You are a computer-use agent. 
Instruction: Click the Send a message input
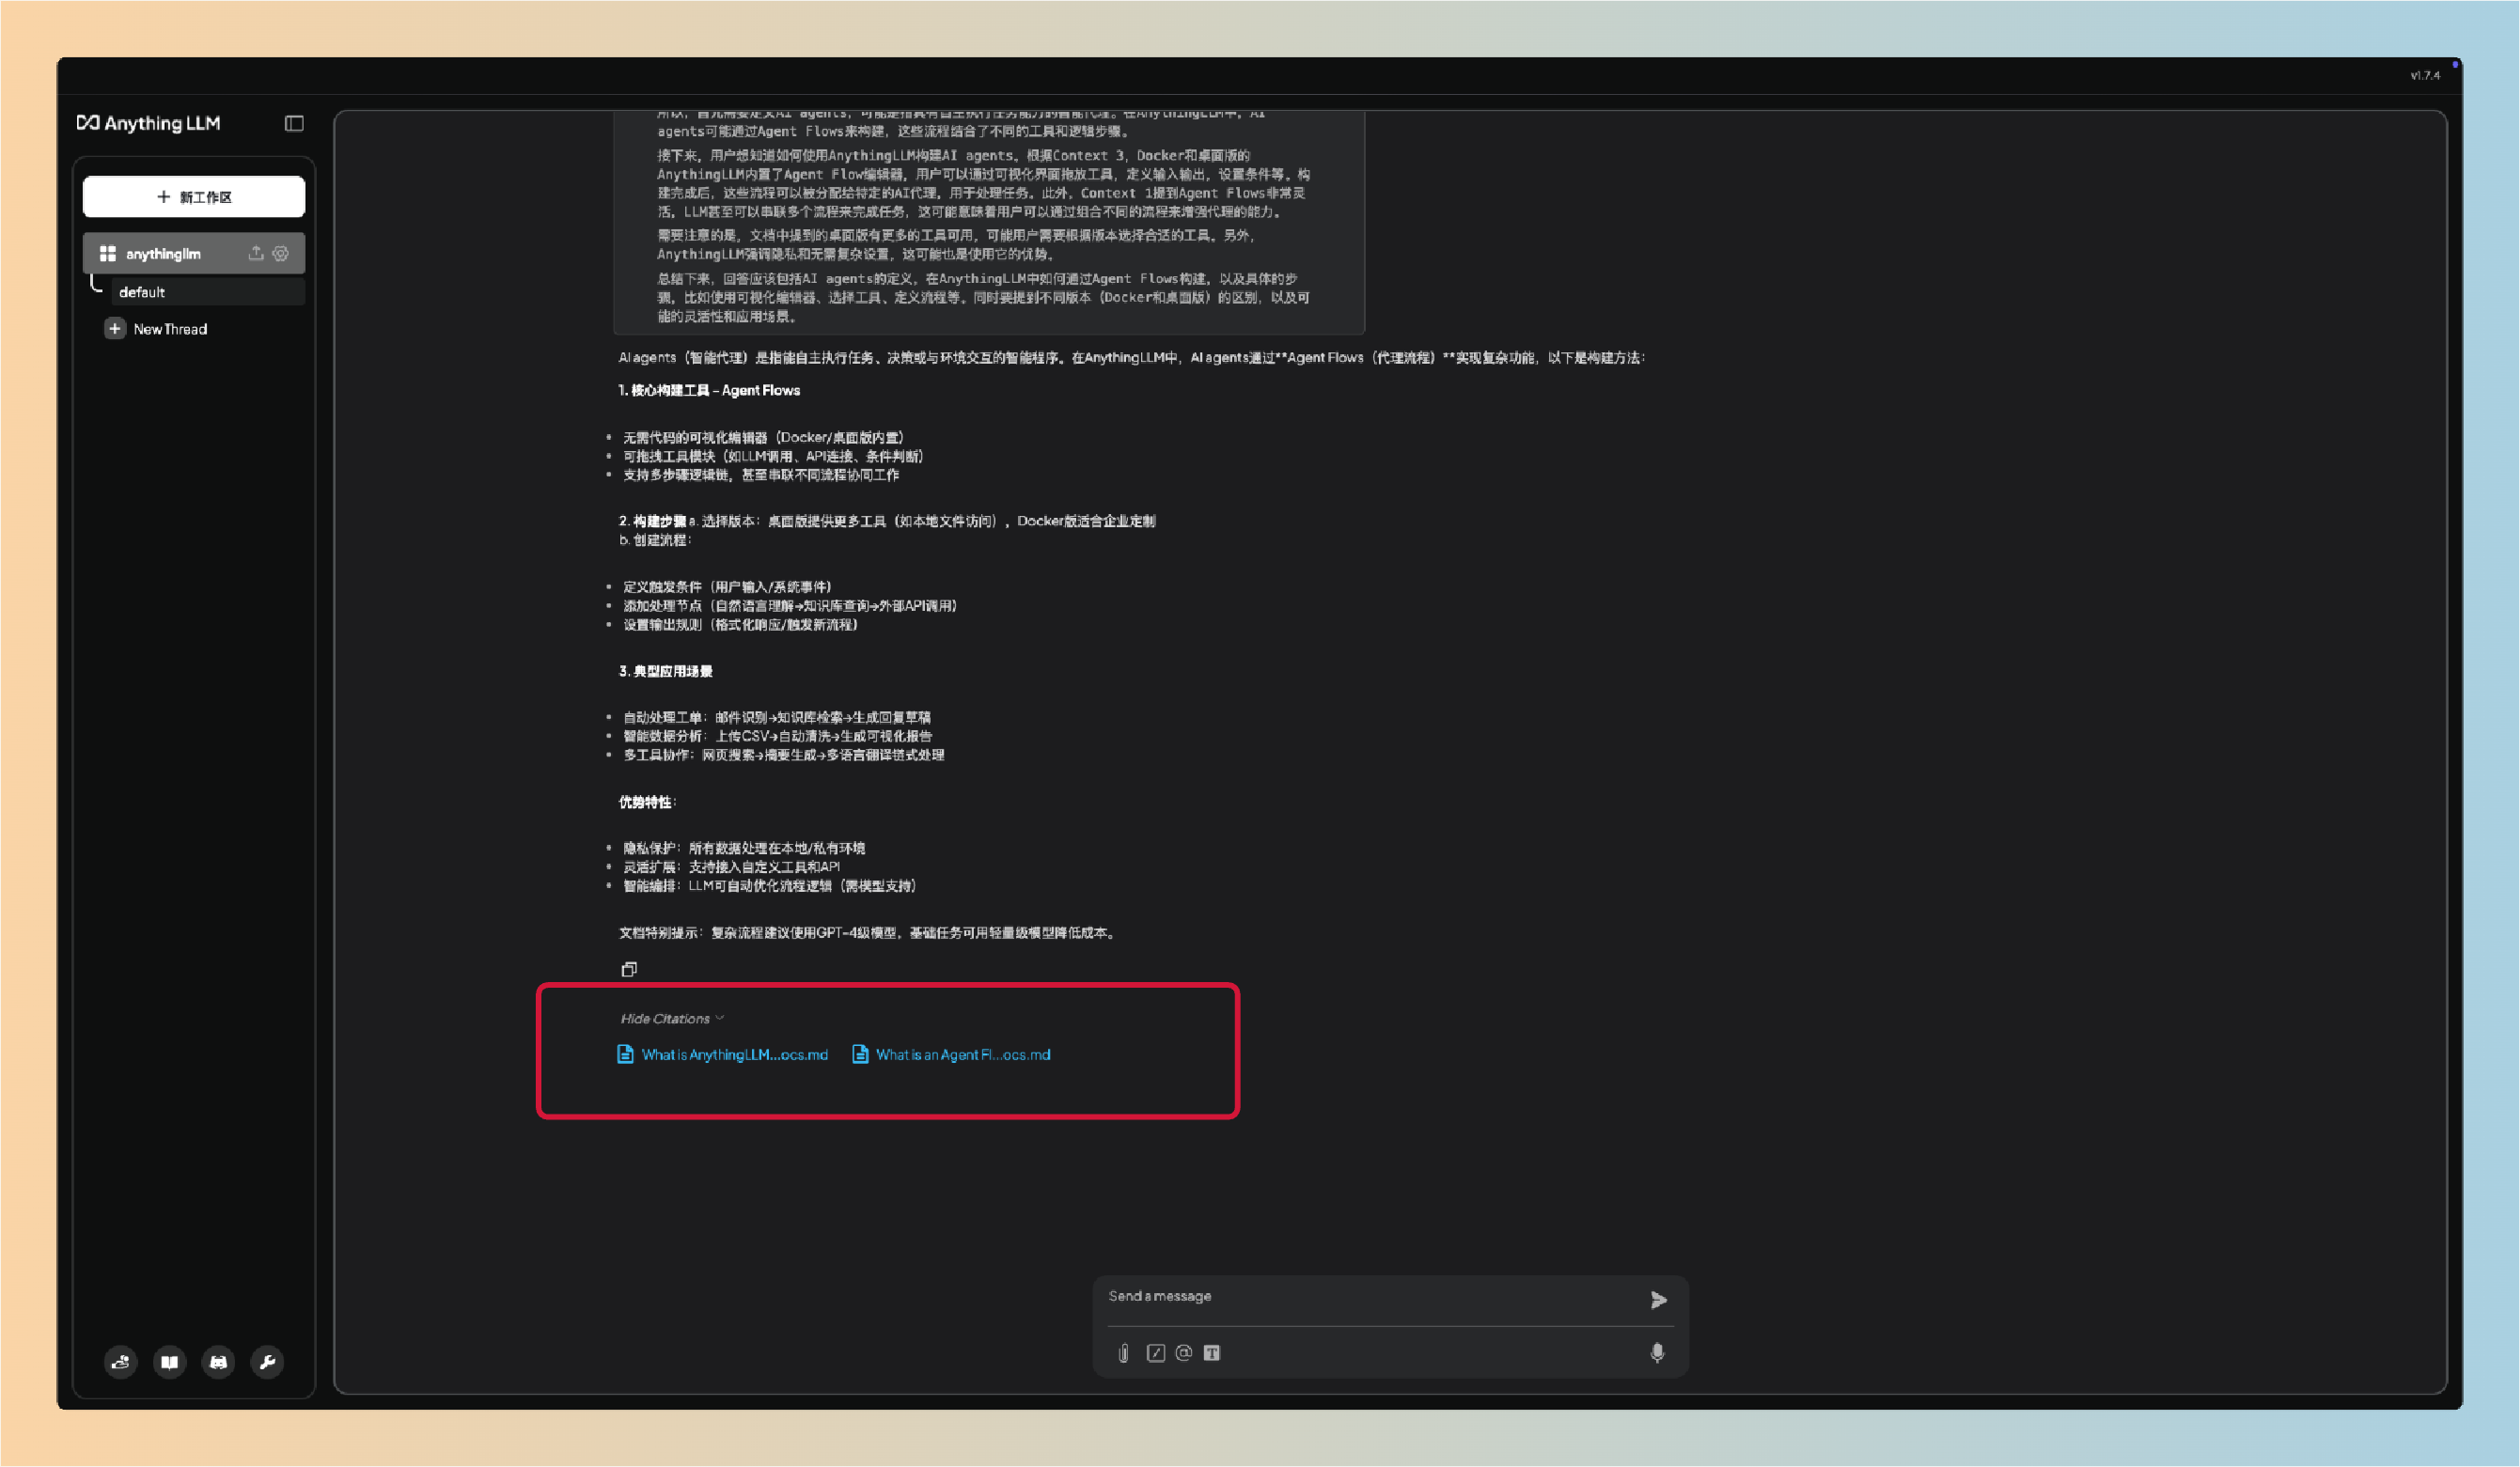click(1370, 1297)
